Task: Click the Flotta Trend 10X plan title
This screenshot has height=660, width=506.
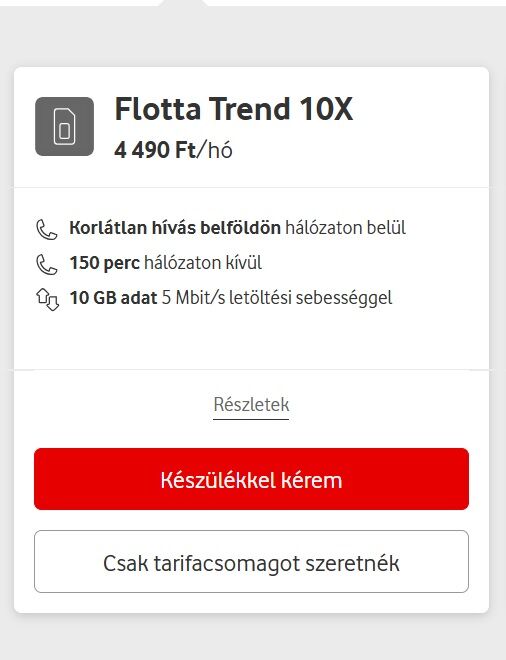Action: coord(234,109)
